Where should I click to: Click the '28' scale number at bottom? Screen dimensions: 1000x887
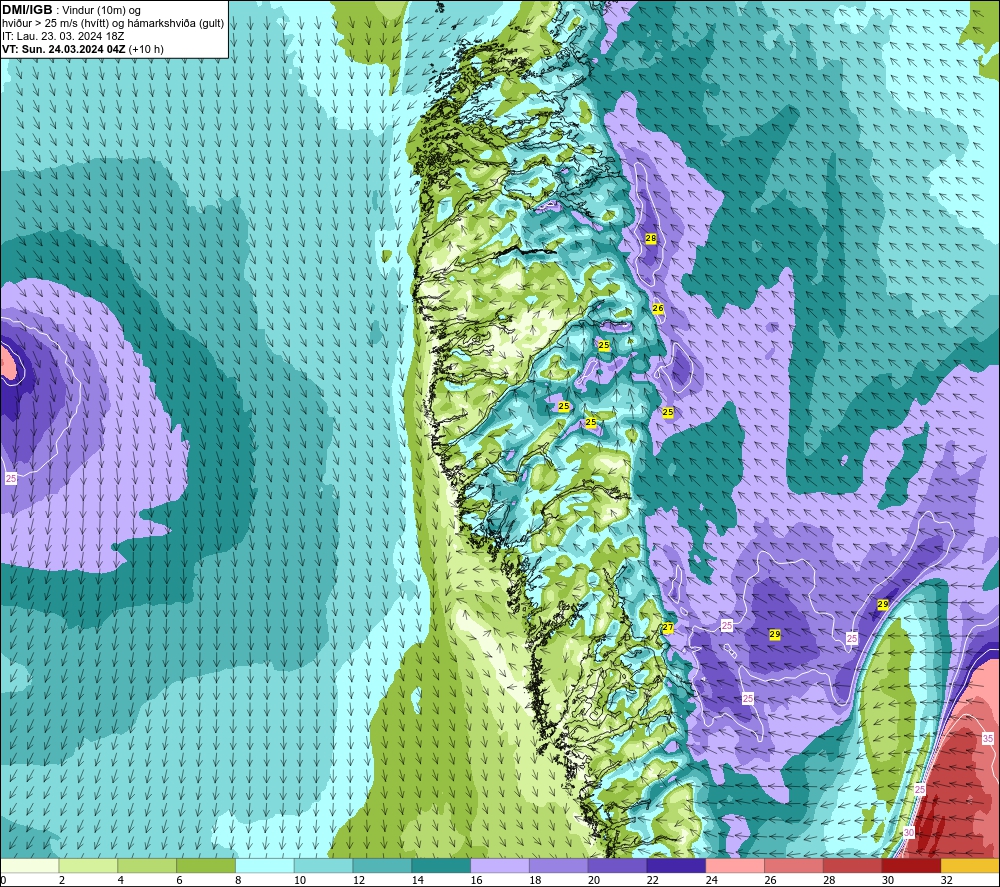pyautogui.click(x=829, y=880)
